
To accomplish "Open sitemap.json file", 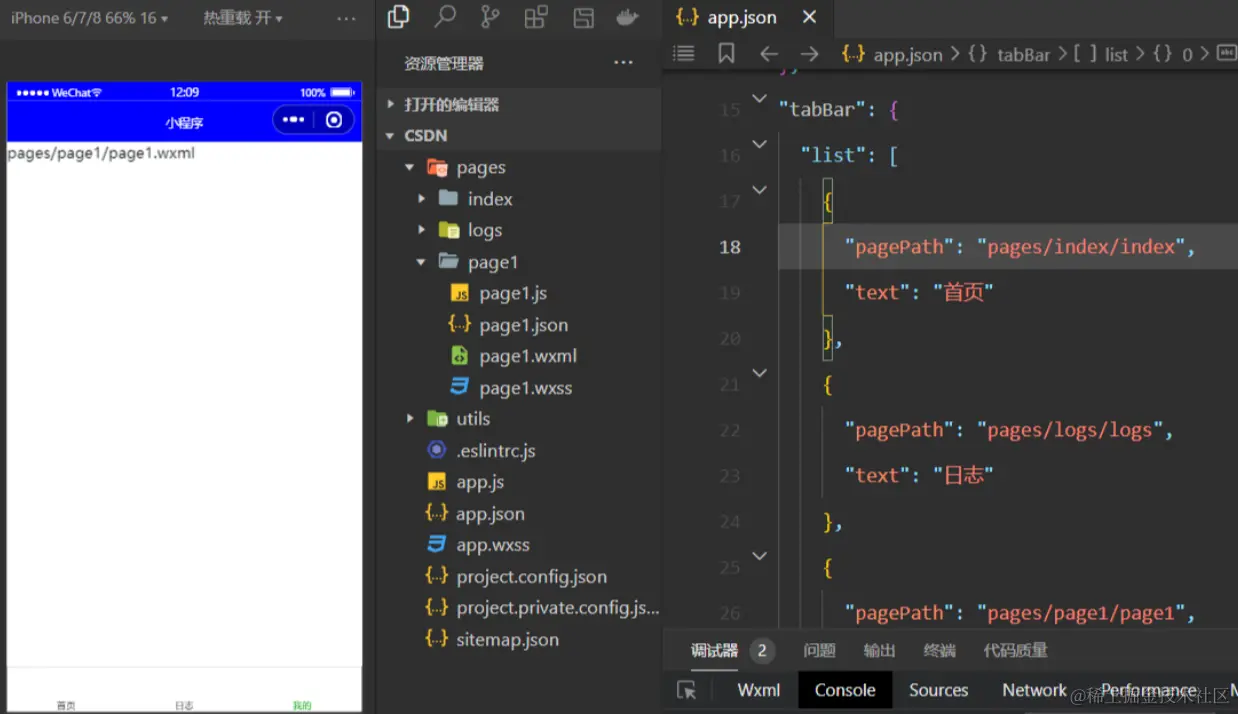I will point(507,640).
